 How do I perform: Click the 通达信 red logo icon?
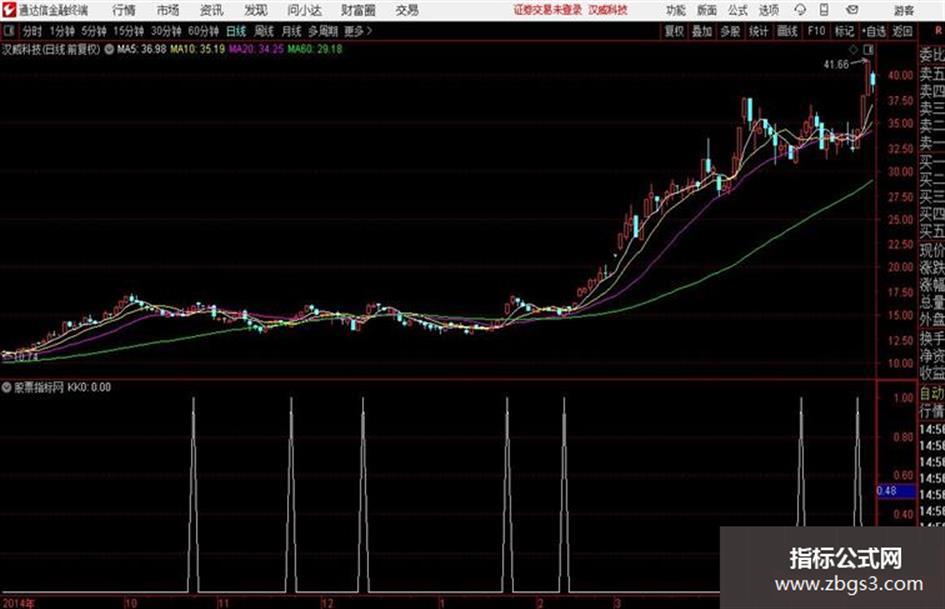click(x=8, y=10)
